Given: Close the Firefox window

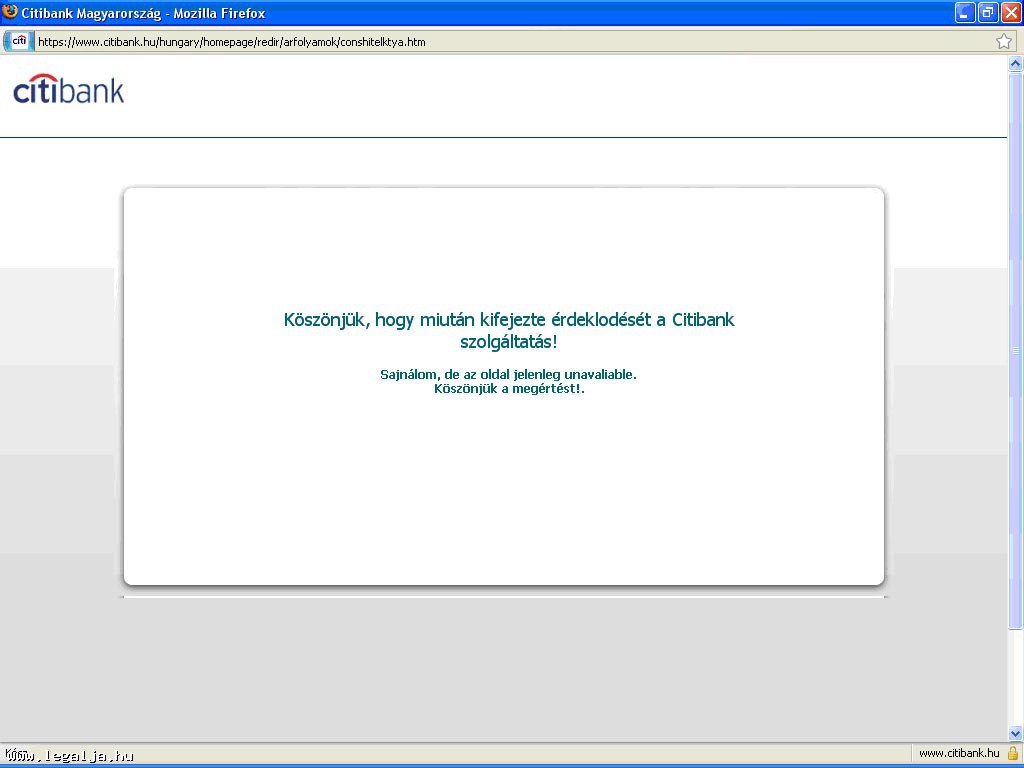Looking at the screenshot, I should click(1011, 12).
